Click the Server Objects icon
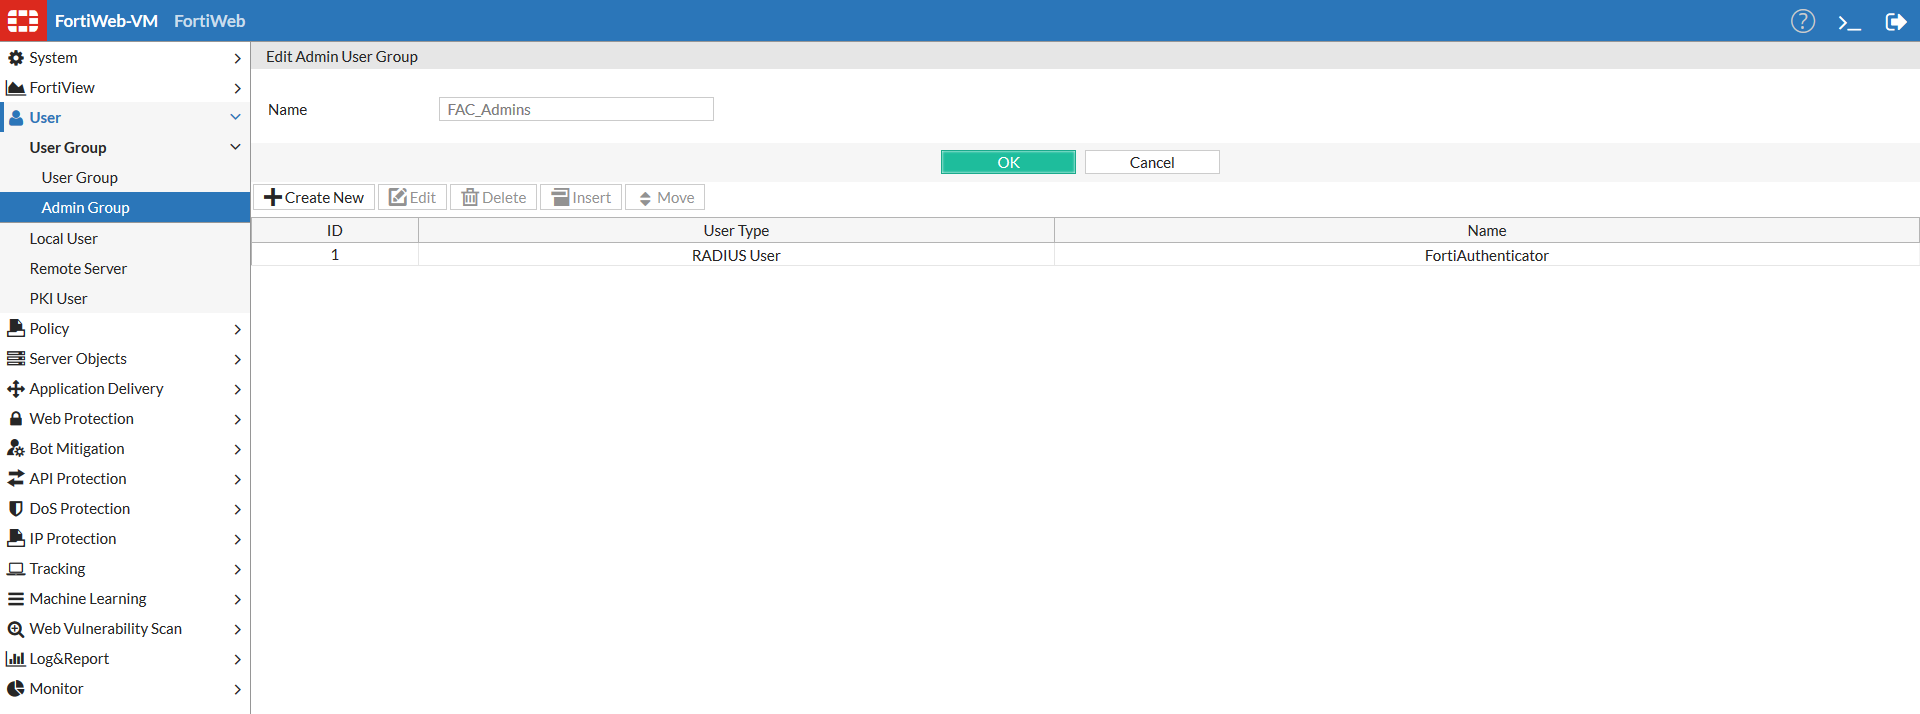Viewport: 1920px width, 714px height. pos(16,358)
